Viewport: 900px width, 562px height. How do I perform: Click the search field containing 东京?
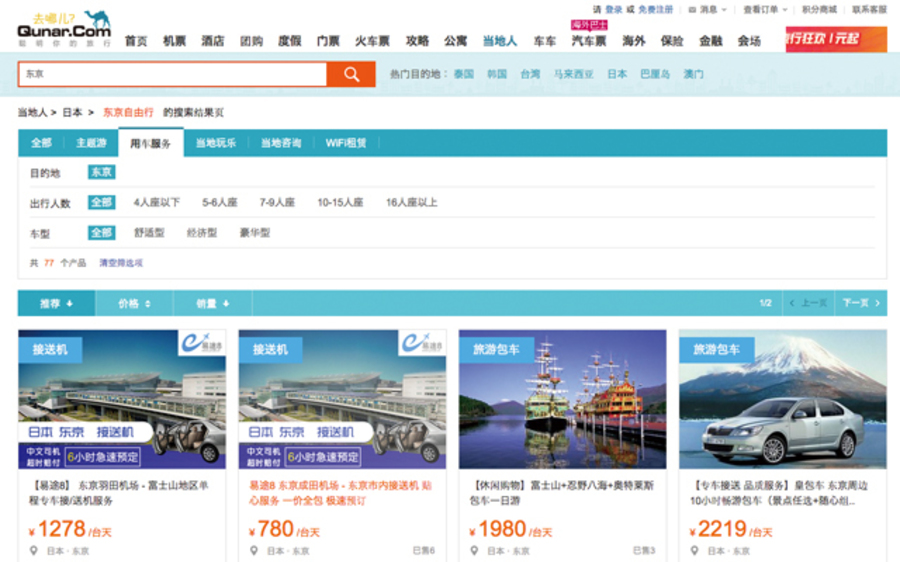[172, 74]
